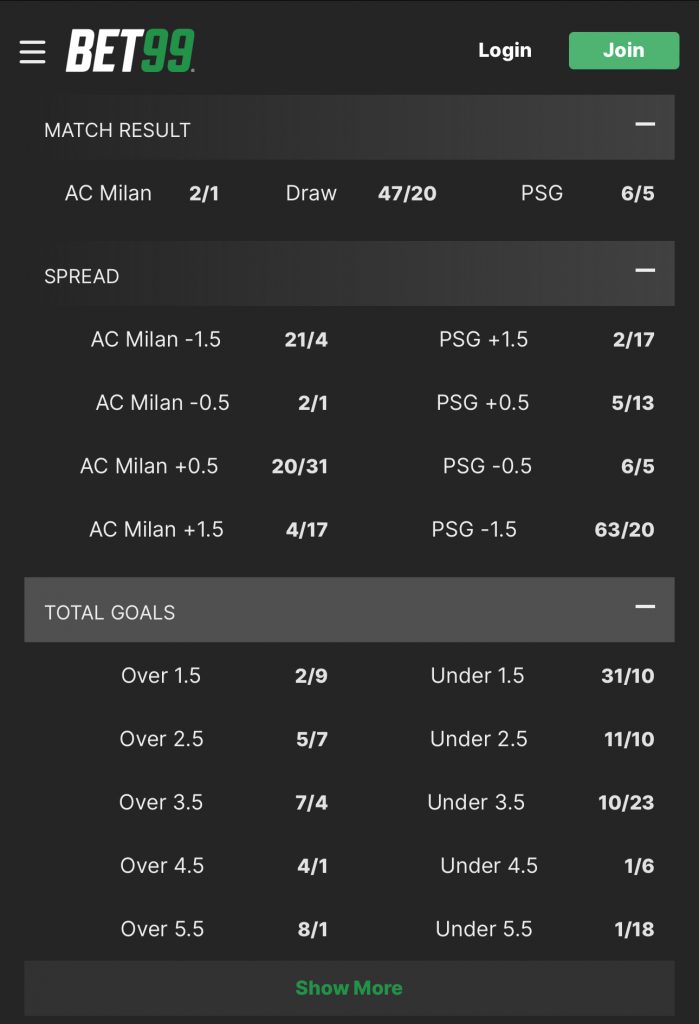The image size is (699, 1024).
Task: Select Over 2.5 goals at 5/7
Action: [223, 739]
